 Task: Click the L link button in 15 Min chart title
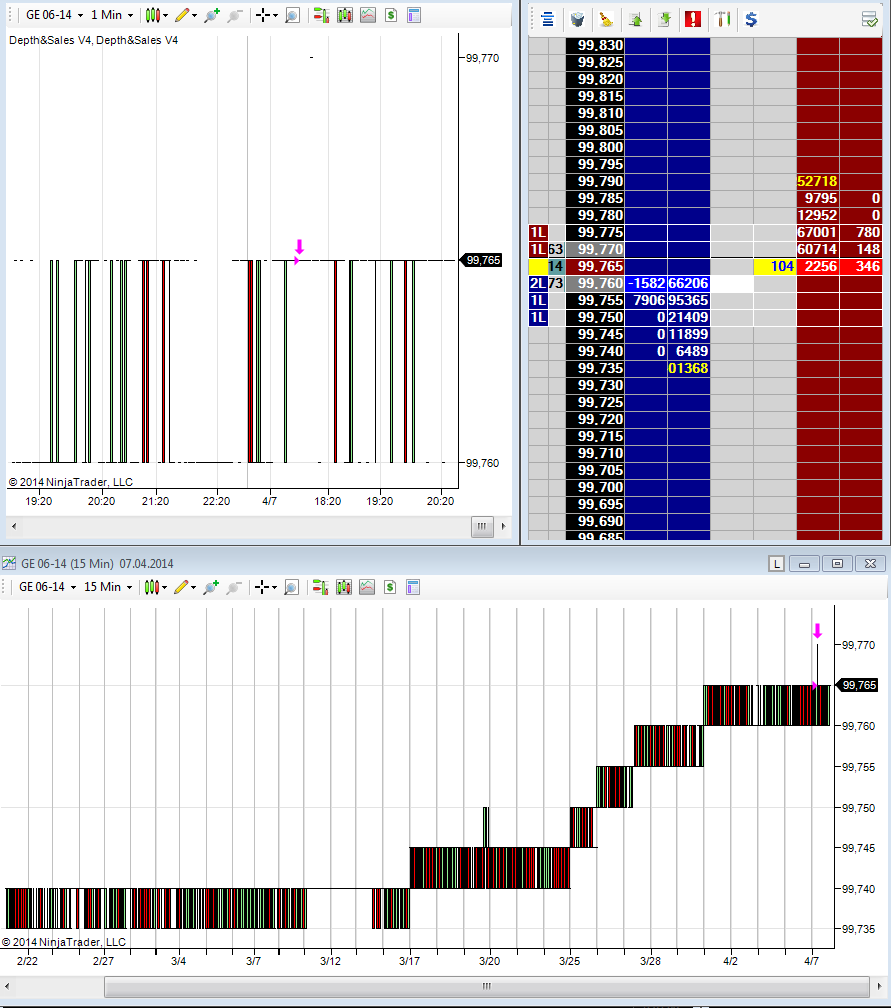click(x=777, y=564)
